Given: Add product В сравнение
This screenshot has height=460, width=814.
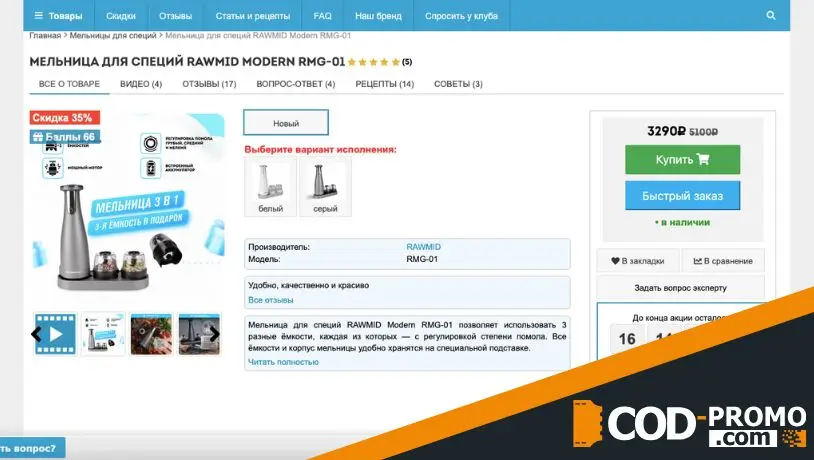Looking at the screenshot, I should (723, 261).
